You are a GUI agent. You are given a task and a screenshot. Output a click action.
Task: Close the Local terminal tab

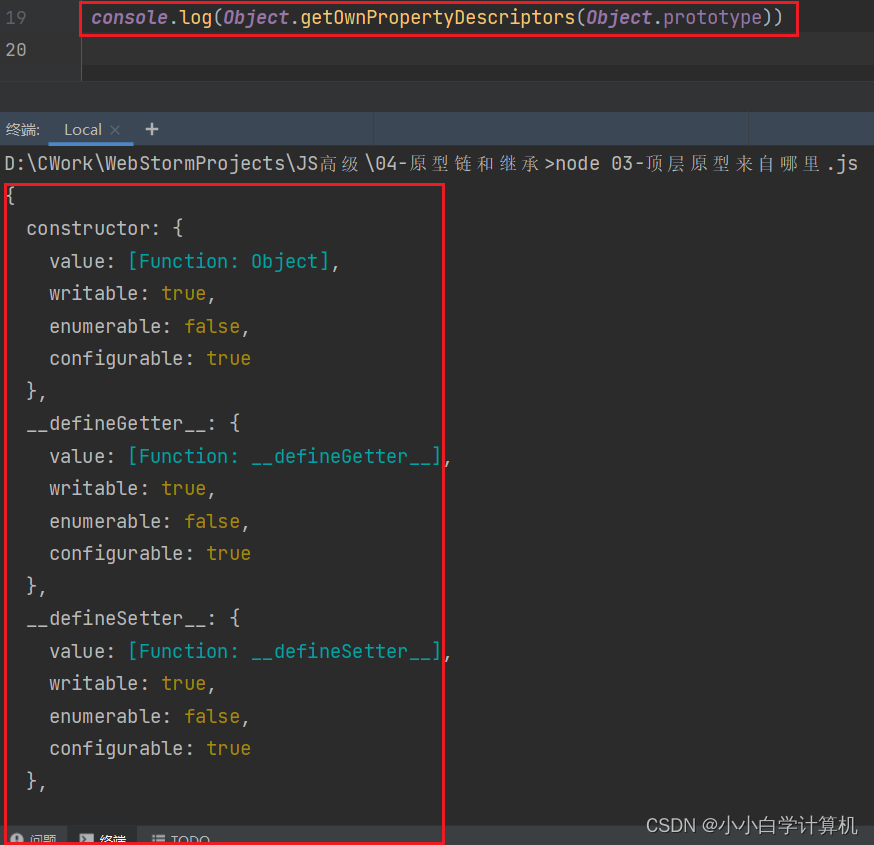115,130
